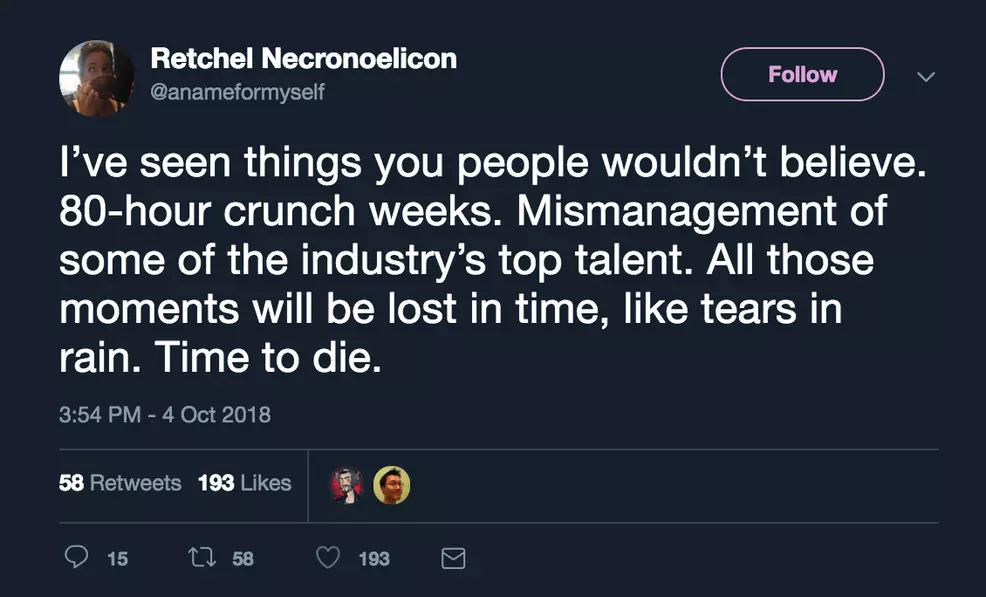Open the 3:54 PM - 4 Oct 2018 timestamp
986x597 pixels.
coord(165,414)
